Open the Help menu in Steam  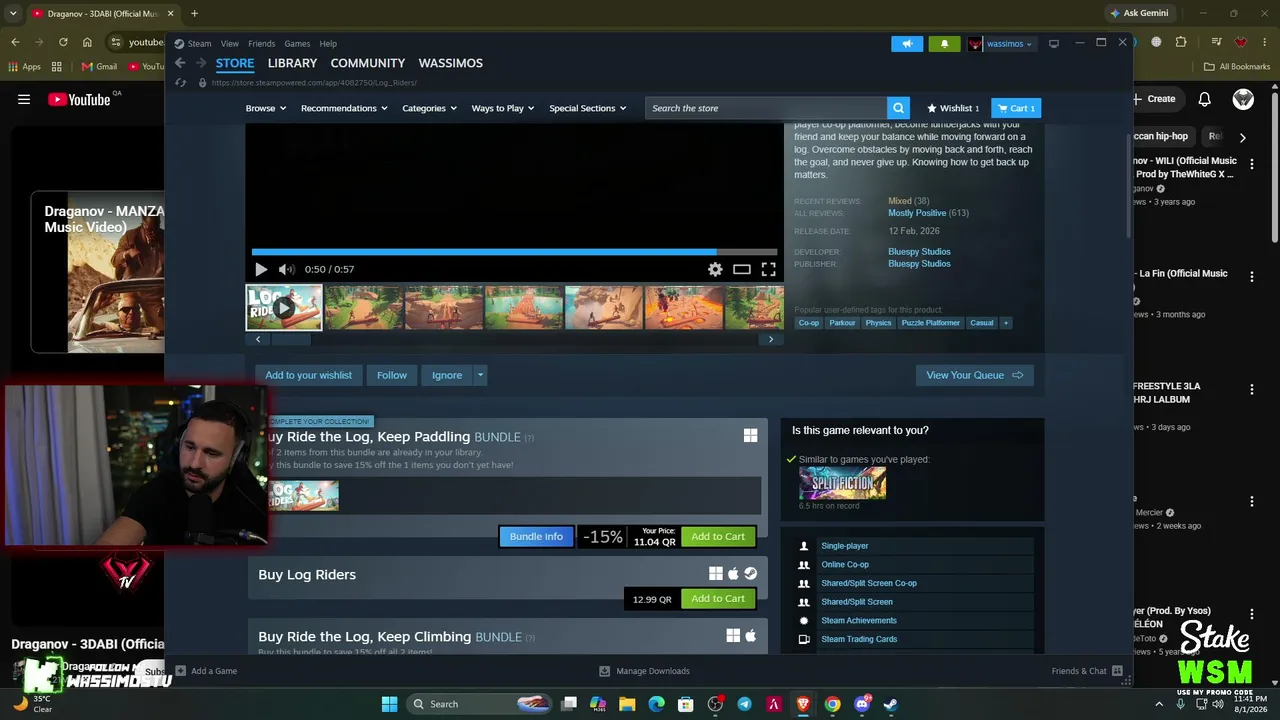pos(328,43)
